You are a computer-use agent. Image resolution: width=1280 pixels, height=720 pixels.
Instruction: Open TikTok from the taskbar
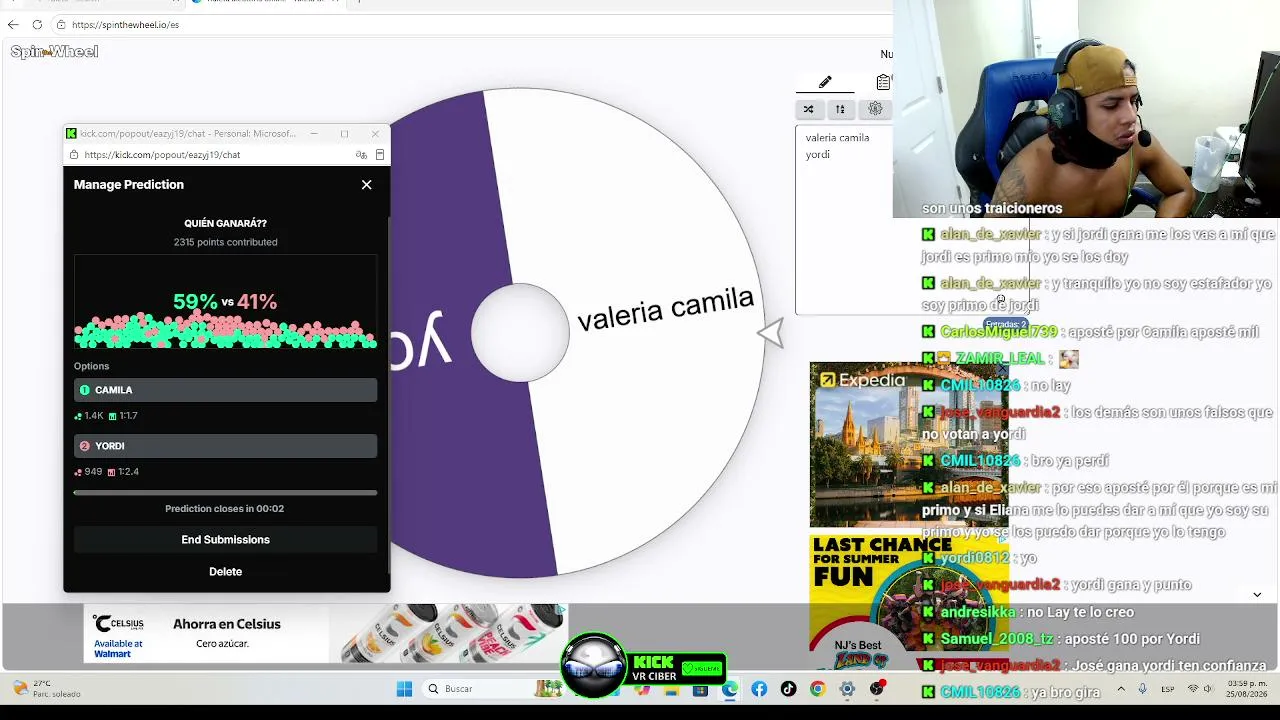tap(789, 689)
